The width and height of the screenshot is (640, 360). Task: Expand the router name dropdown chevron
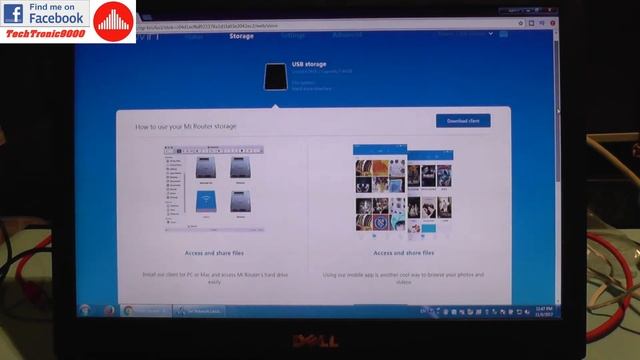pos(491,34)
